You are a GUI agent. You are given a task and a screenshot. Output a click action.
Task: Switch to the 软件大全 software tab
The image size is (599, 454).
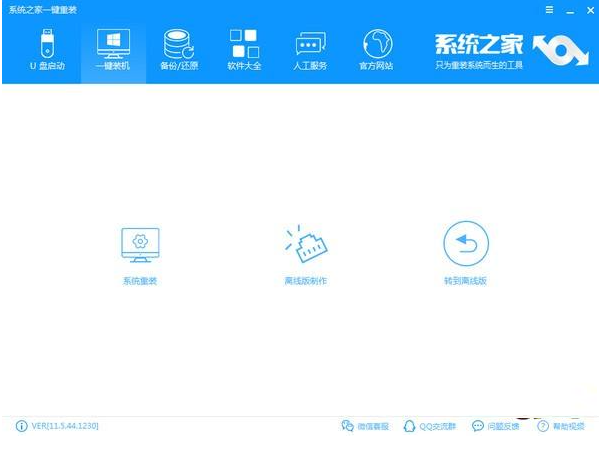pyautogui.click(x=244, y=50)
